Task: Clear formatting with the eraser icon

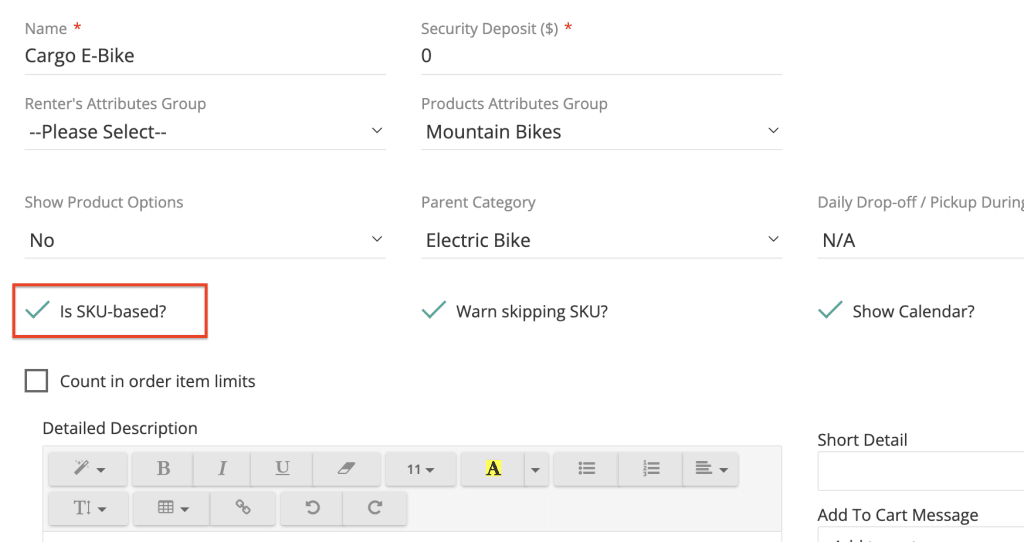Action: point(346,468)
